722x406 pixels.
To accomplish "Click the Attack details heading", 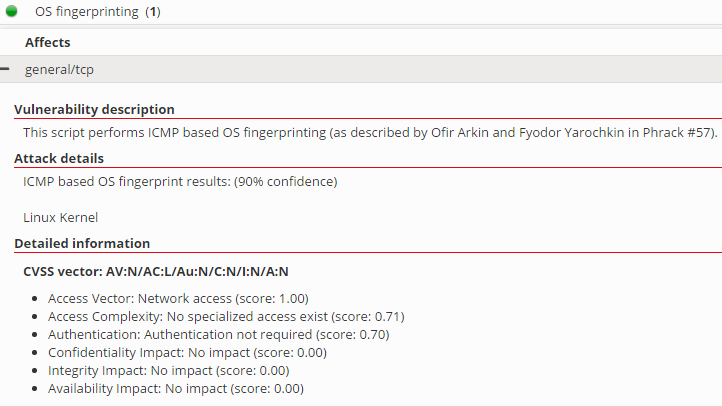I will [59, 158].
